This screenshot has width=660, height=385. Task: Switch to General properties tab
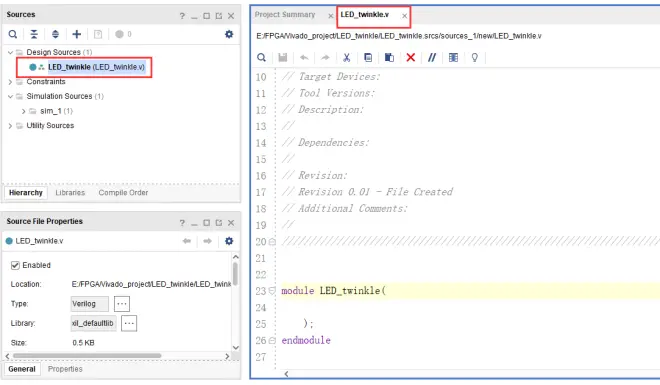point(22,369)
